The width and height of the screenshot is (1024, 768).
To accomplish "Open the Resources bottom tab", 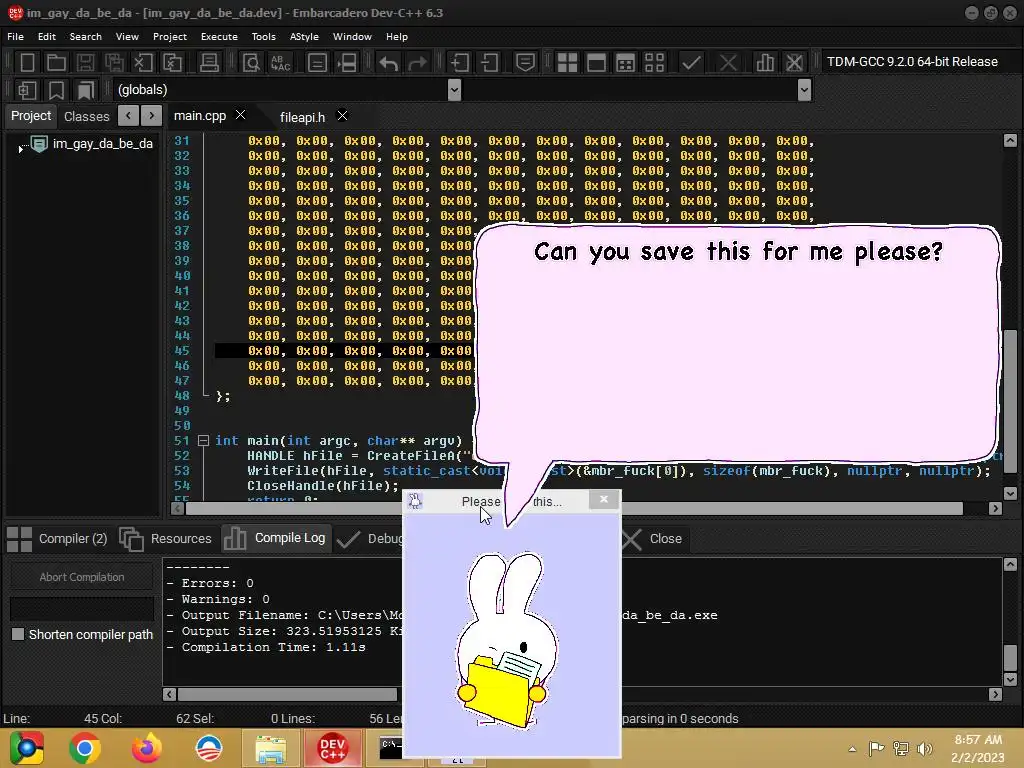I will (x=166, y=539).
